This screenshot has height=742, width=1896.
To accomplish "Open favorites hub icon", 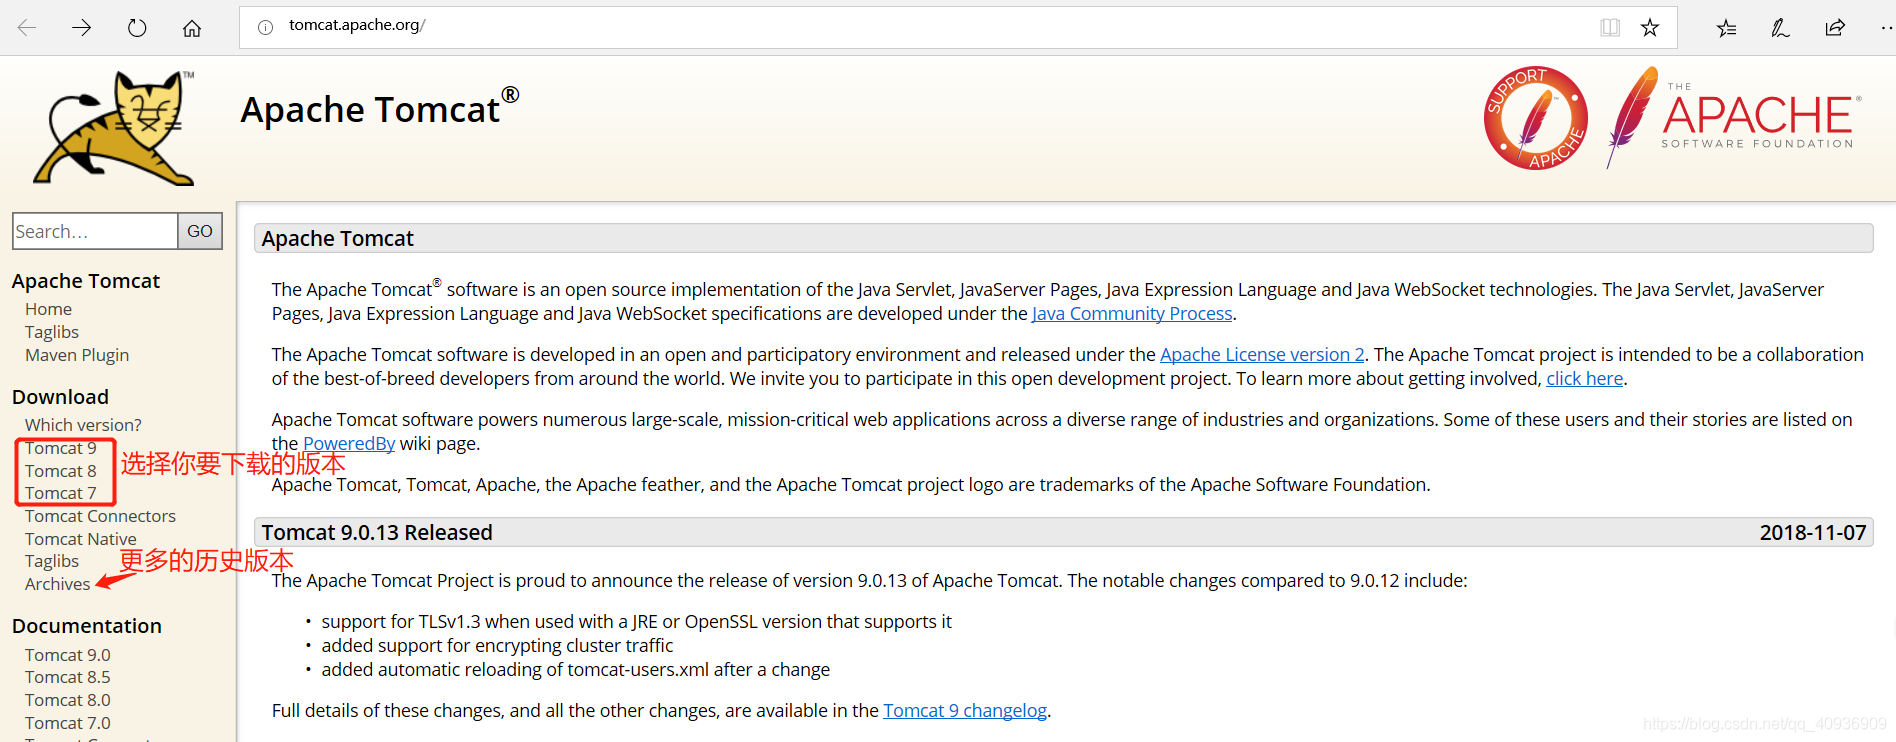I will (x=1726, y=28).
